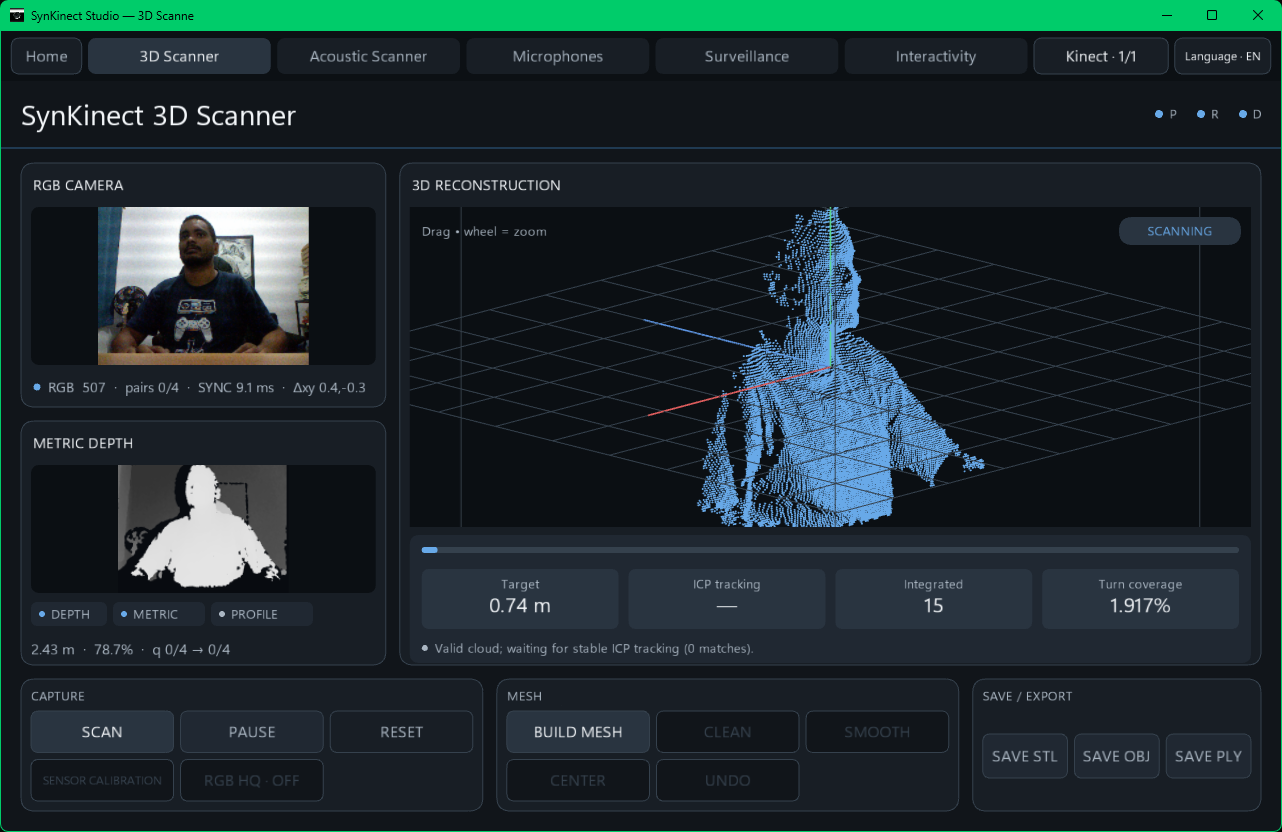Open the Language EN selector
Screen dimensions: 1282x832
click(x=1222, y=56)
